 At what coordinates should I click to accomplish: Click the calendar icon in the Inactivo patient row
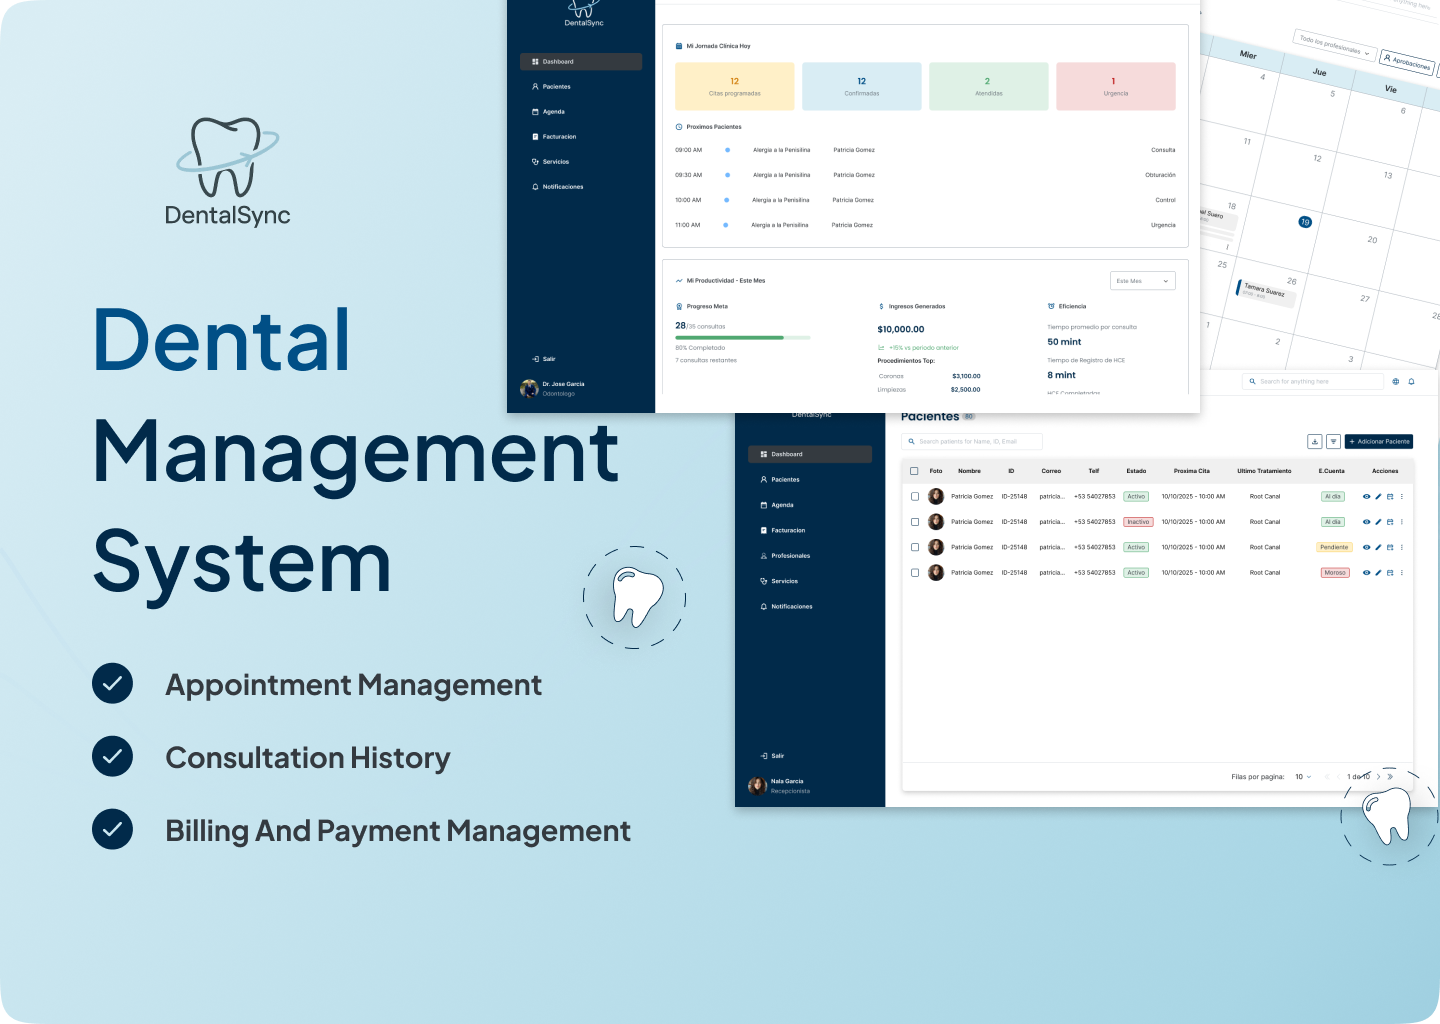point(1390,522)
